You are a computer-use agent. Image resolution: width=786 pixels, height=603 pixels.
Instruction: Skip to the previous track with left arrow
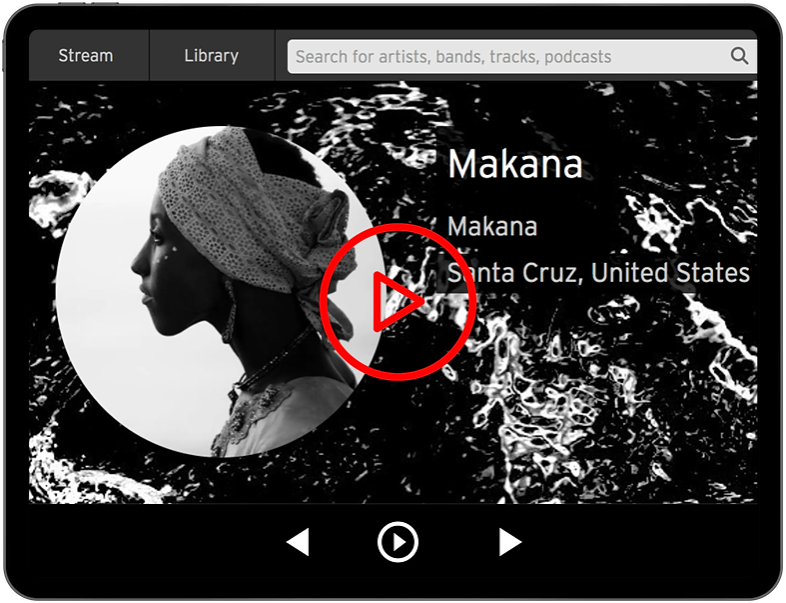click(x=298, y=542)
